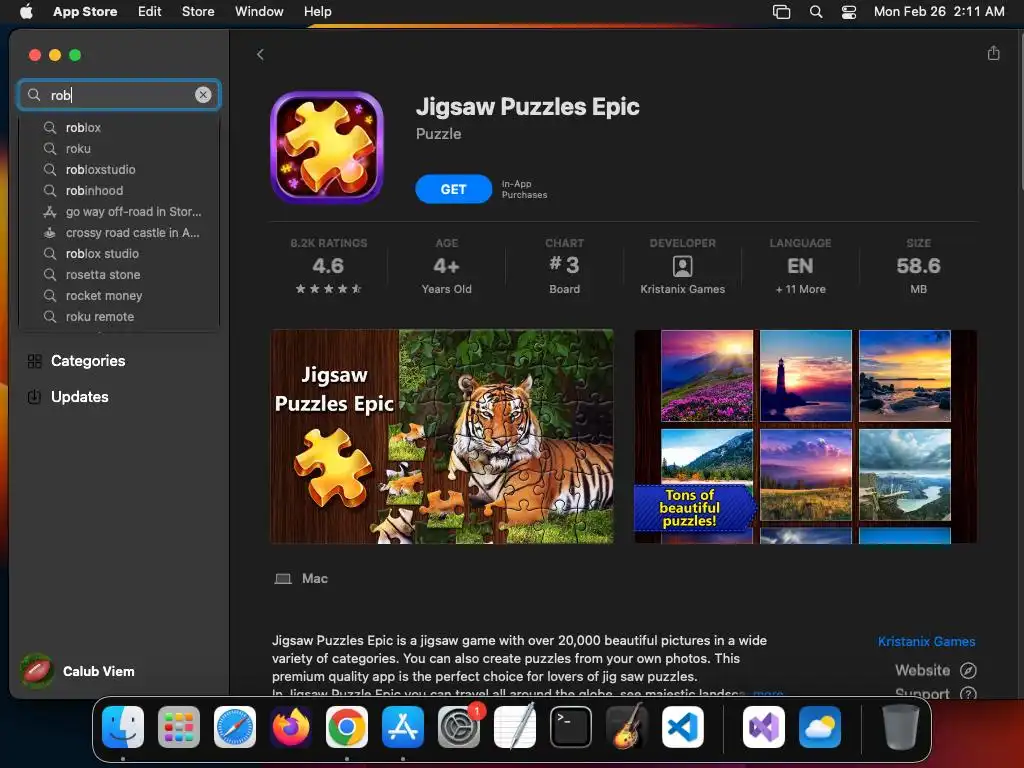Click the date and time clock

pyautogui.click(x=938, y=11)
